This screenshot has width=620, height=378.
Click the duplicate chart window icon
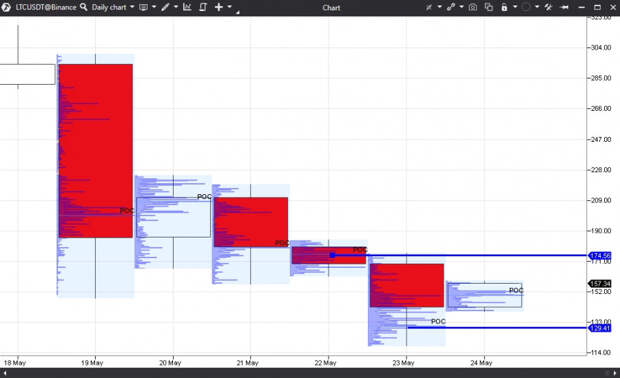pyautogui.click(x=489, y=7)
